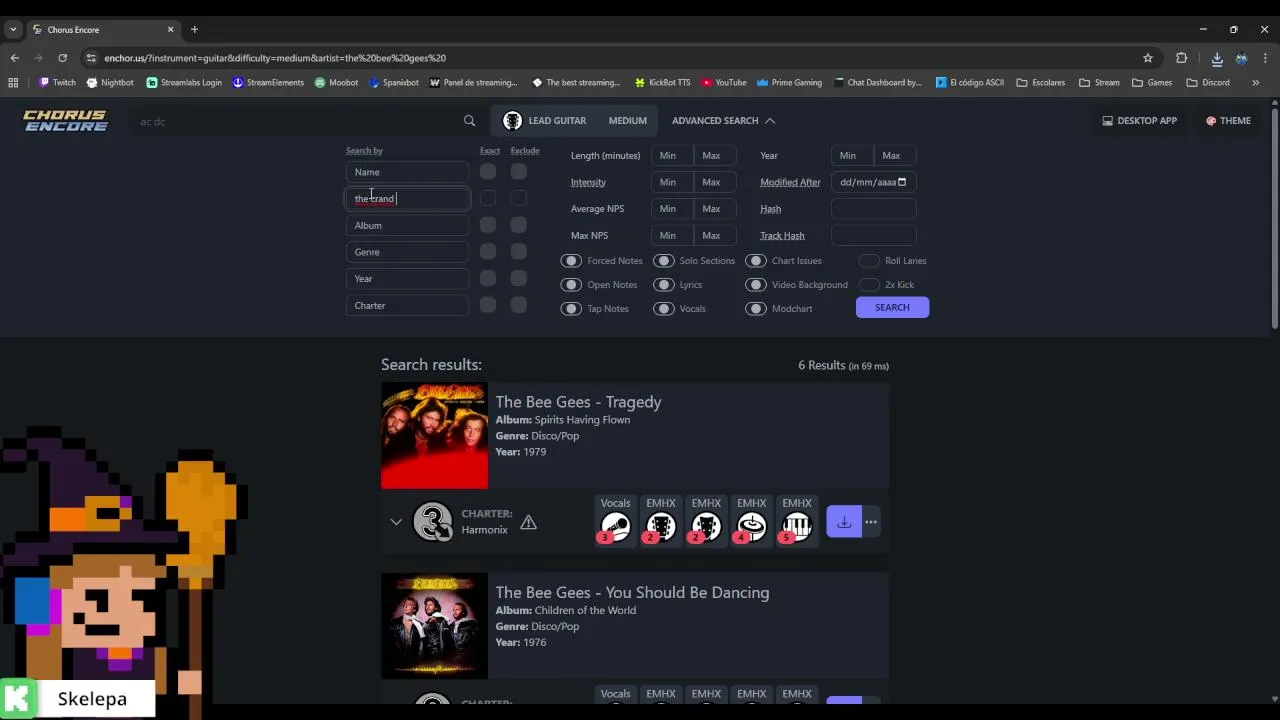The height and width of the screenshot is (720, 1280).
Task: Click the keys instrument icon for Tragedy
Action: point(797,527)
